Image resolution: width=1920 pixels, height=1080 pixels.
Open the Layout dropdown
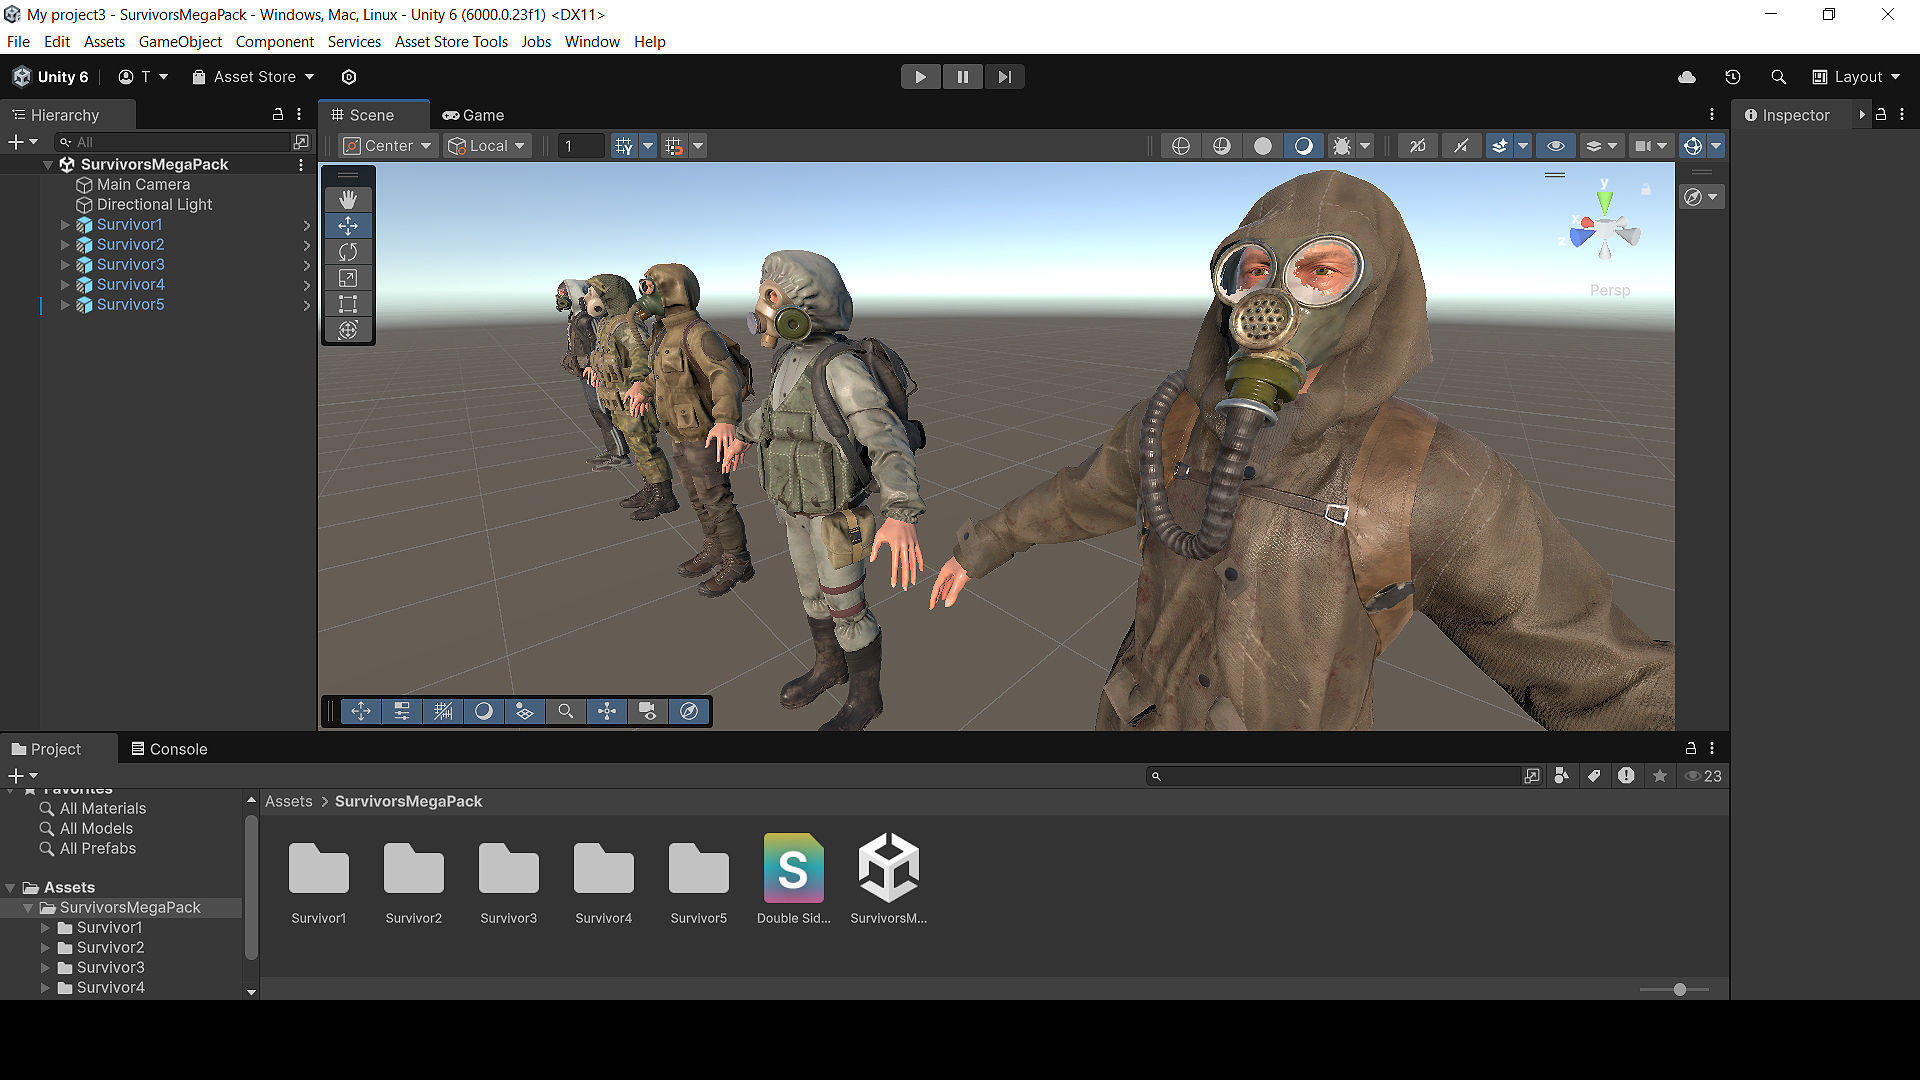[1856, 77]
